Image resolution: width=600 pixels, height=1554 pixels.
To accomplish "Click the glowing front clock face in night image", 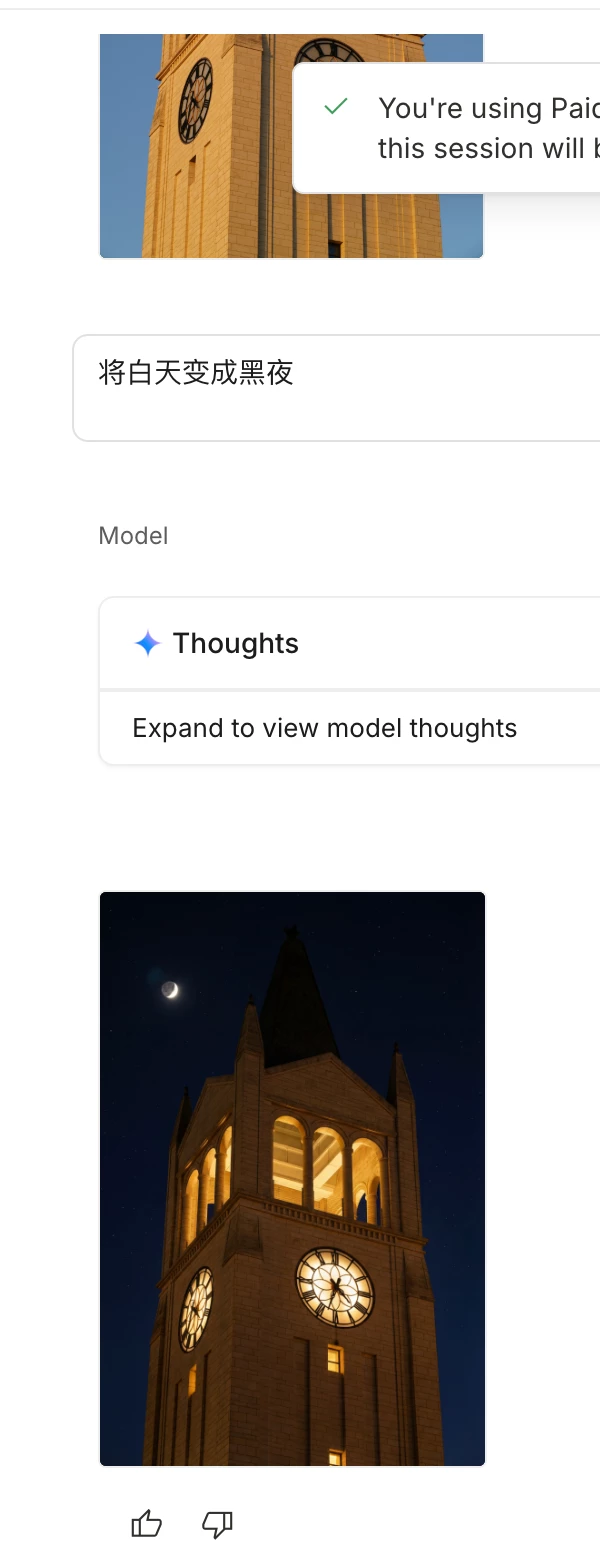I will [x=335, y=1287].
